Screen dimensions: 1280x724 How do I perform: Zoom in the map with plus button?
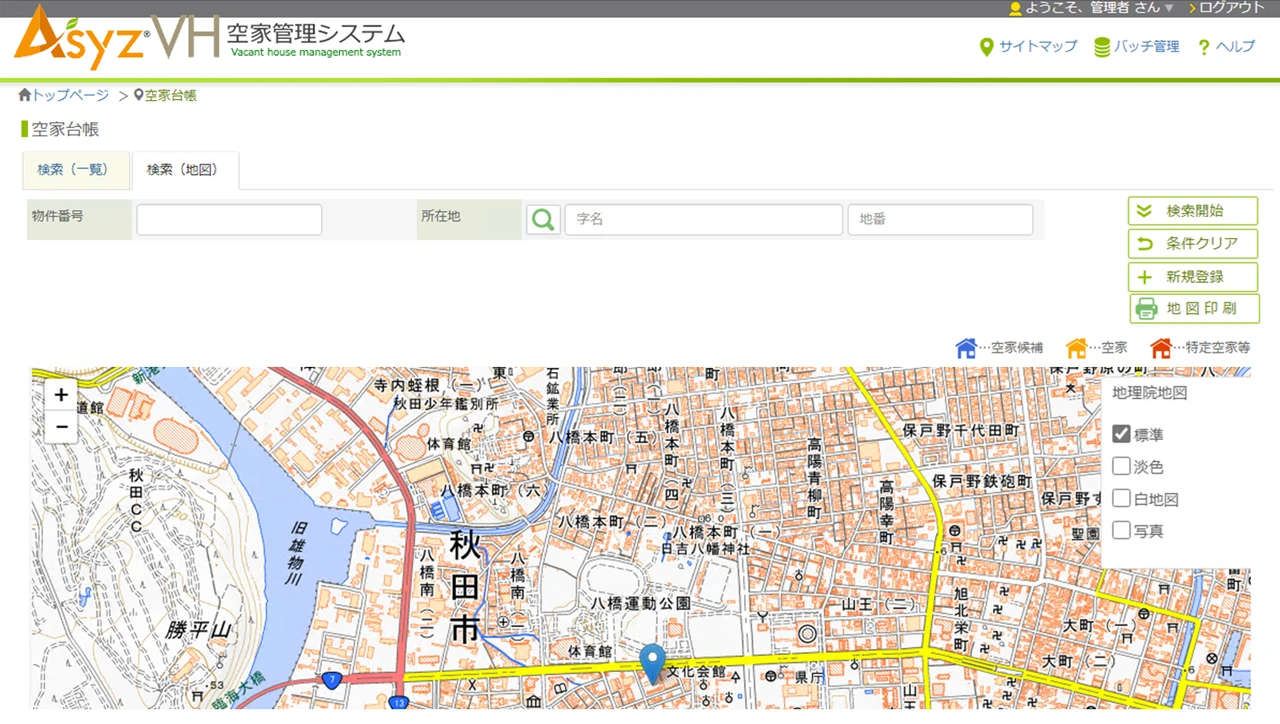pyautogui.click(x=61, y=395)
